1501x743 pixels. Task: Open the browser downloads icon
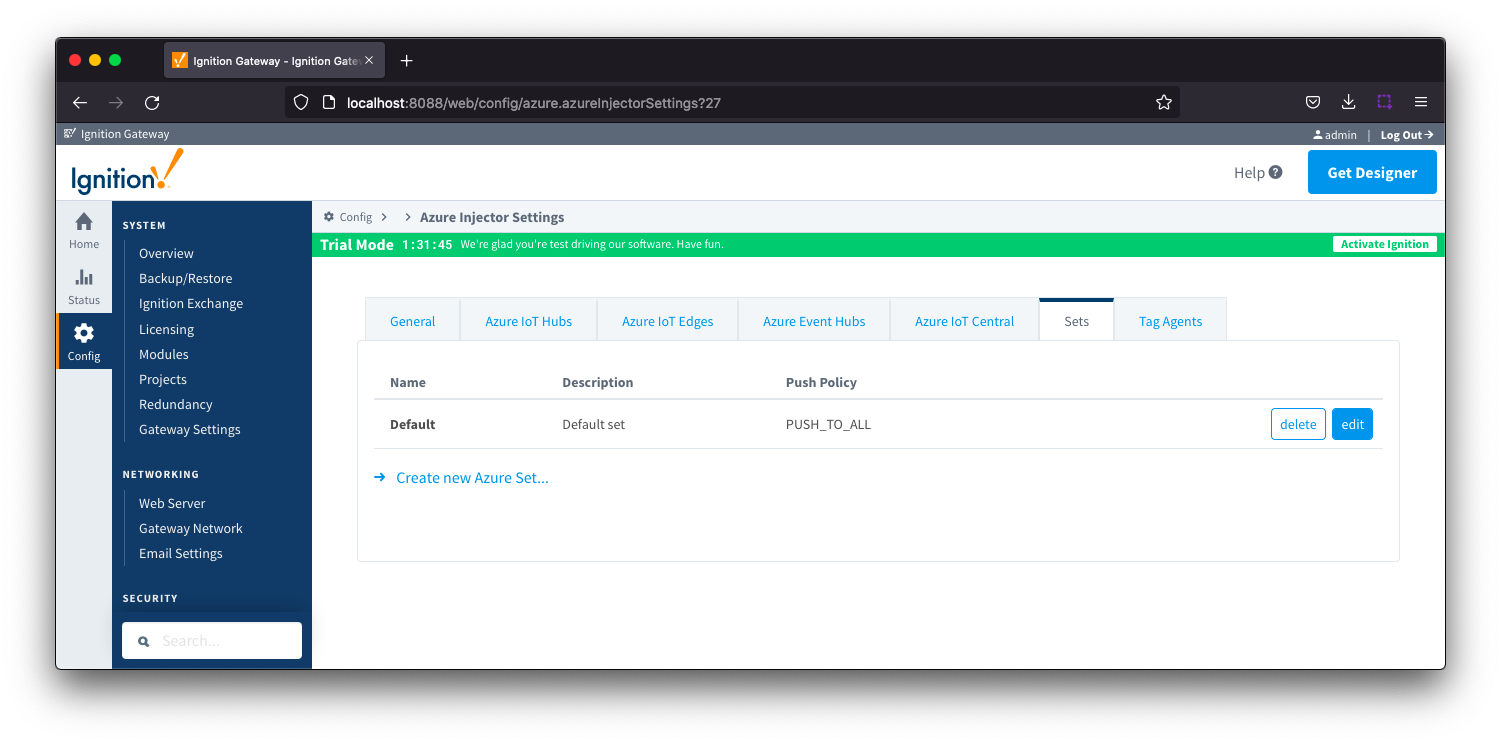pyautogui.click(x=1348, y=102)
